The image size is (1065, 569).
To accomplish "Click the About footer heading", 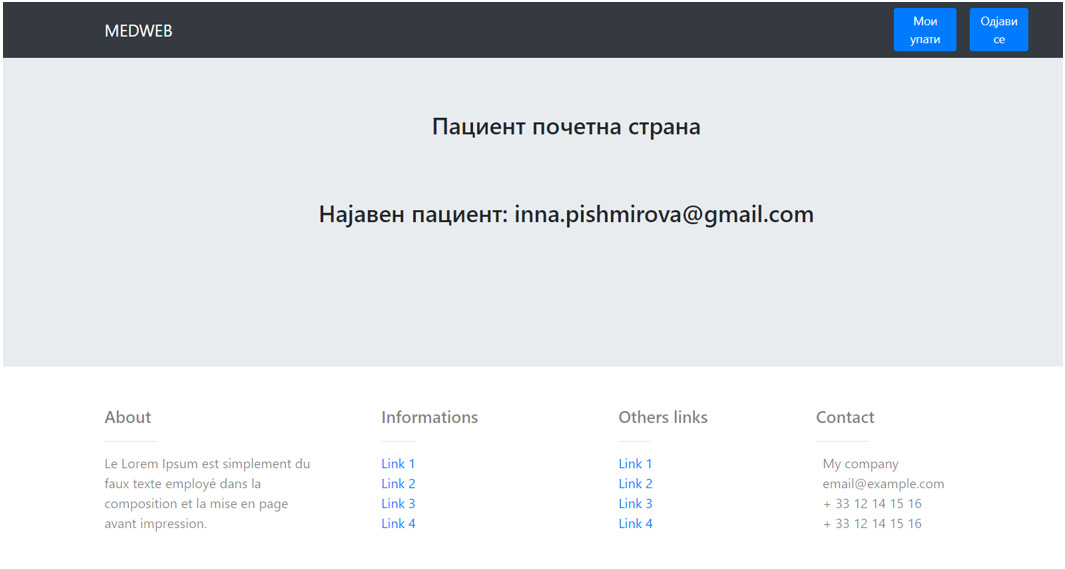I will click(128, 418).
